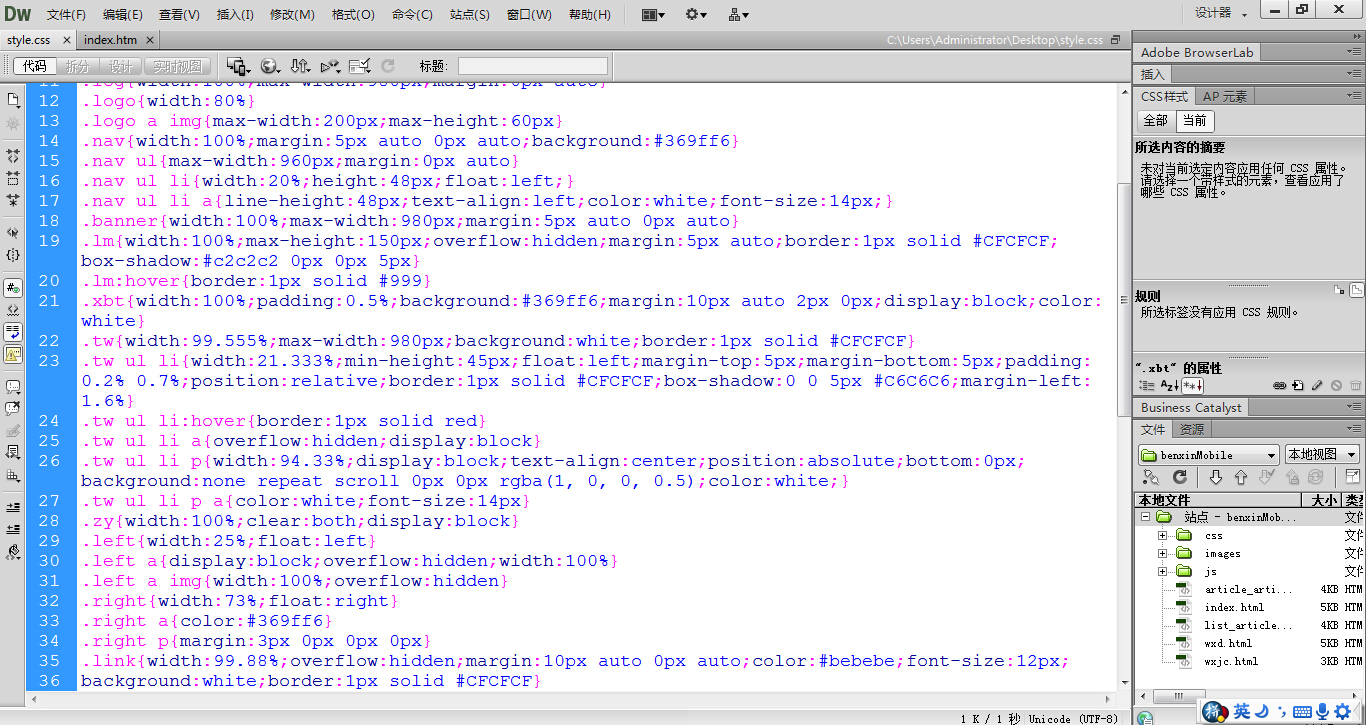The width and height of the screenshot is (1366, 725).
Task: Click the connect to remote server icon
Action: [x=1151, y=478]
